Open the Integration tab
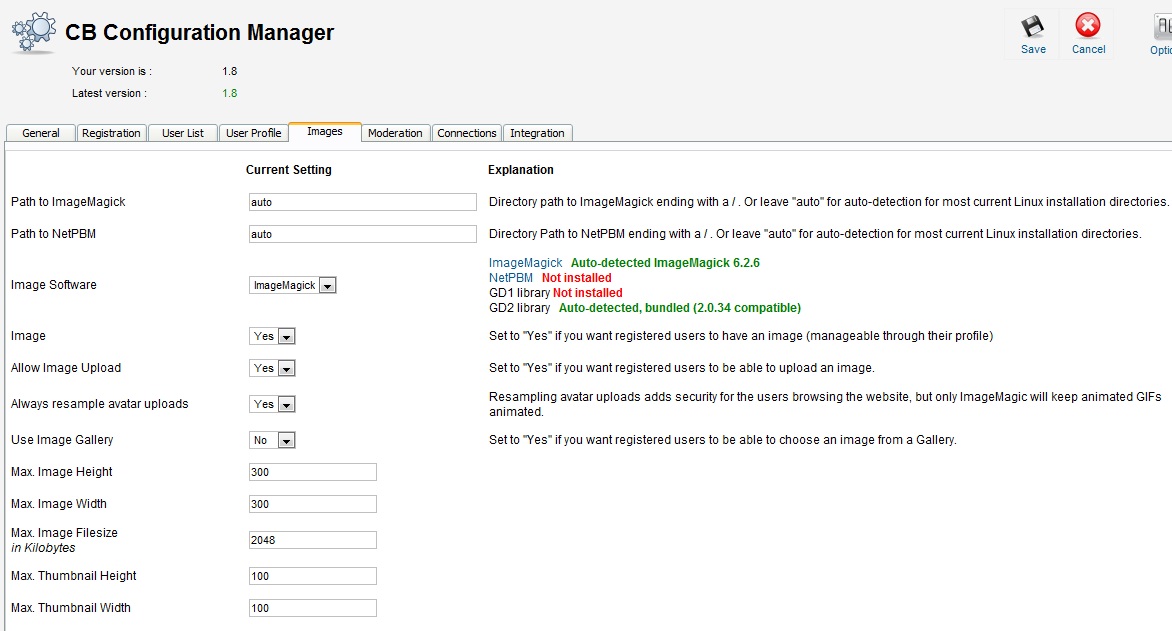This screenshot has height=631, width=1172. [x=537, y=133]
